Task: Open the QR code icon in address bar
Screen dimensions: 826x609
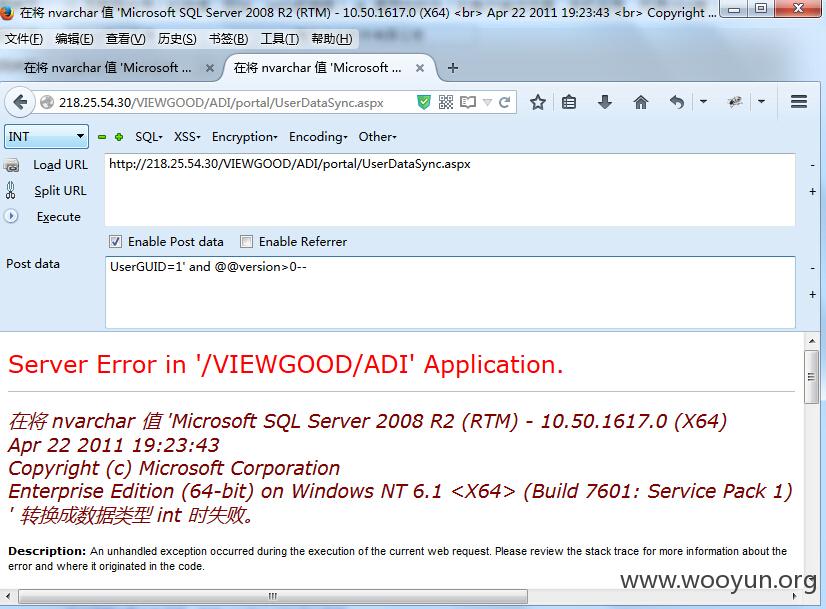Action: point(446,102)
